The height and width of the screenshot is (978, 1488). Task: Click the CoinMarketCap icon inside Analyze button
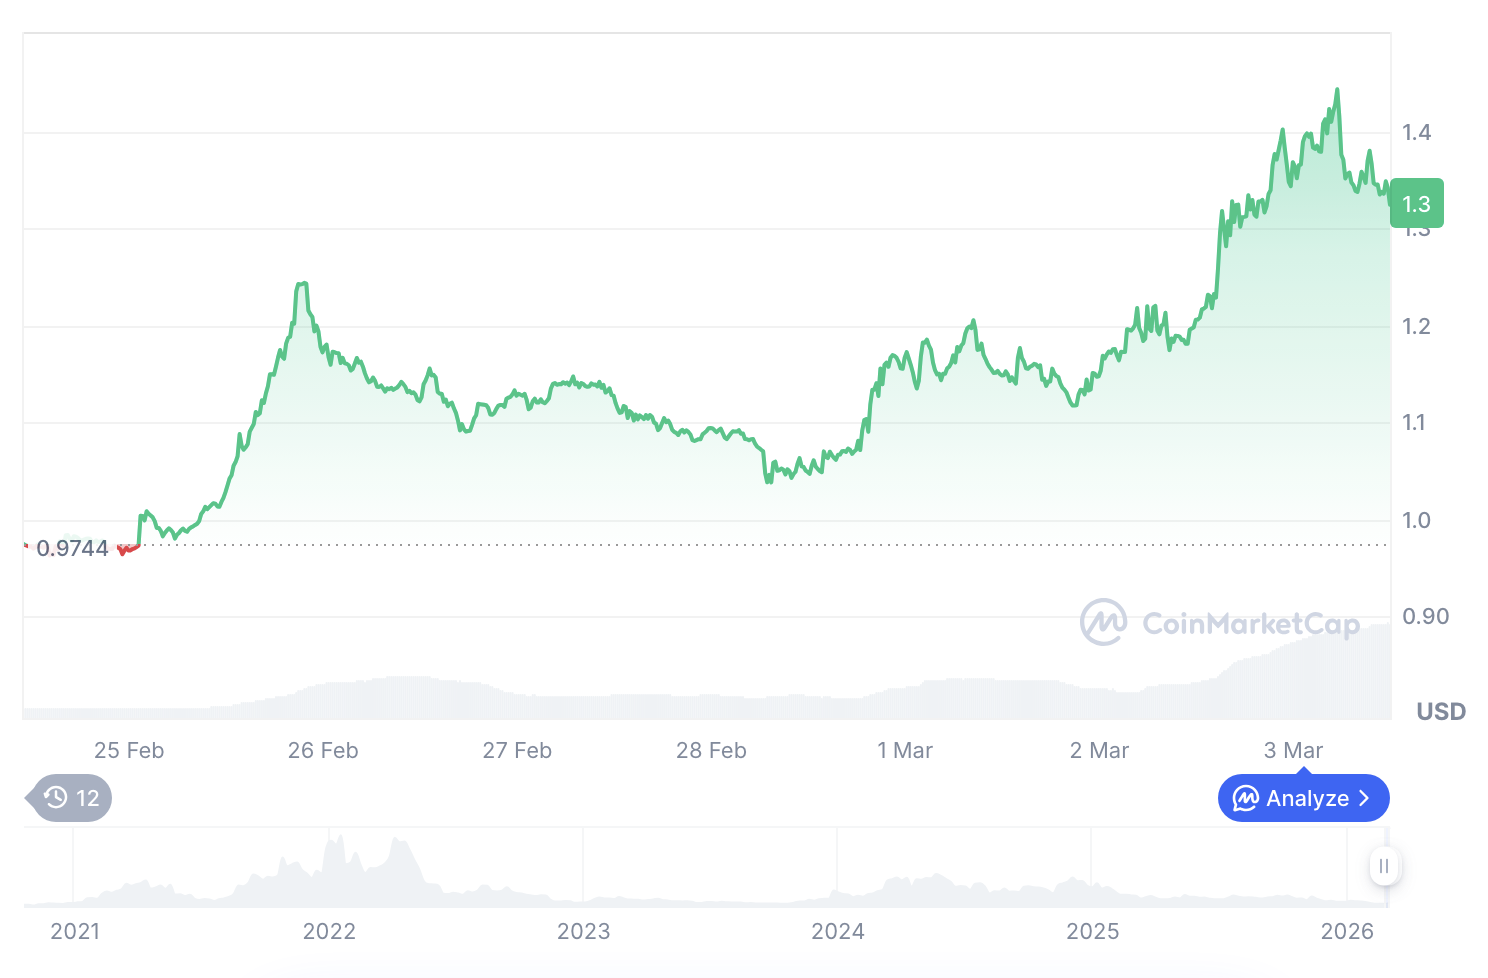(x=1245, y=799)
